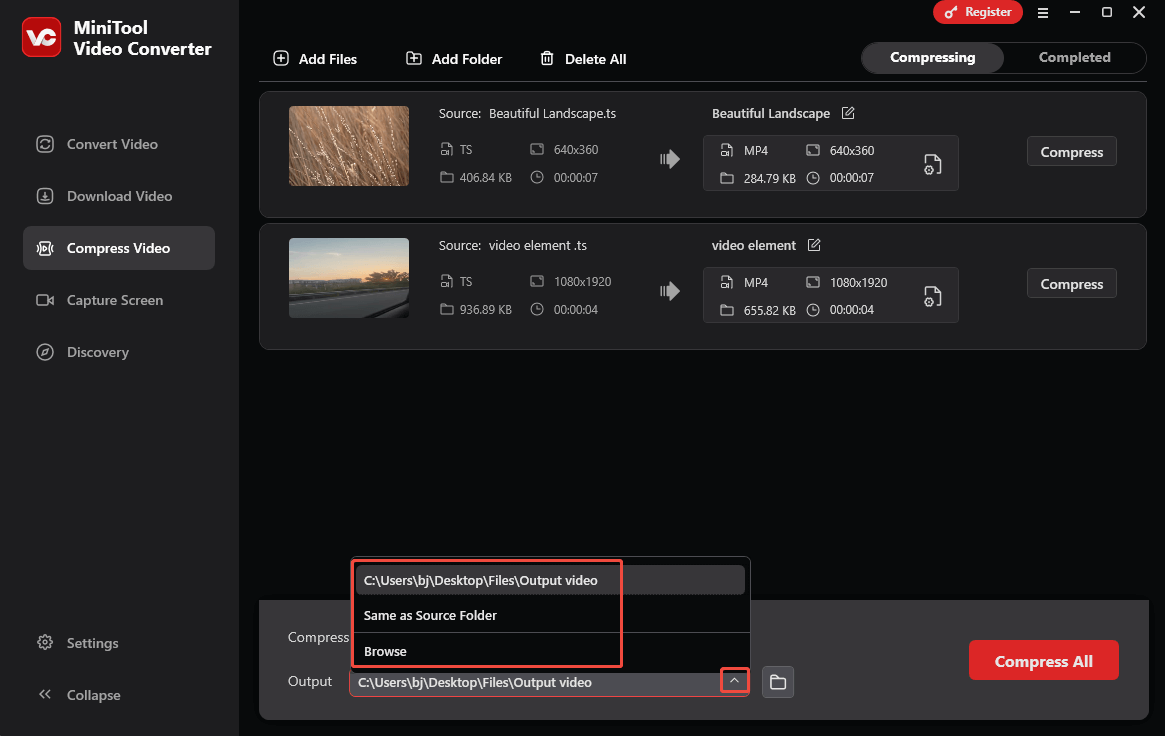The image size is (1165, 736).
Task: Compress the Beautiful Landscape video
Action: click(x=1071, y=152)
